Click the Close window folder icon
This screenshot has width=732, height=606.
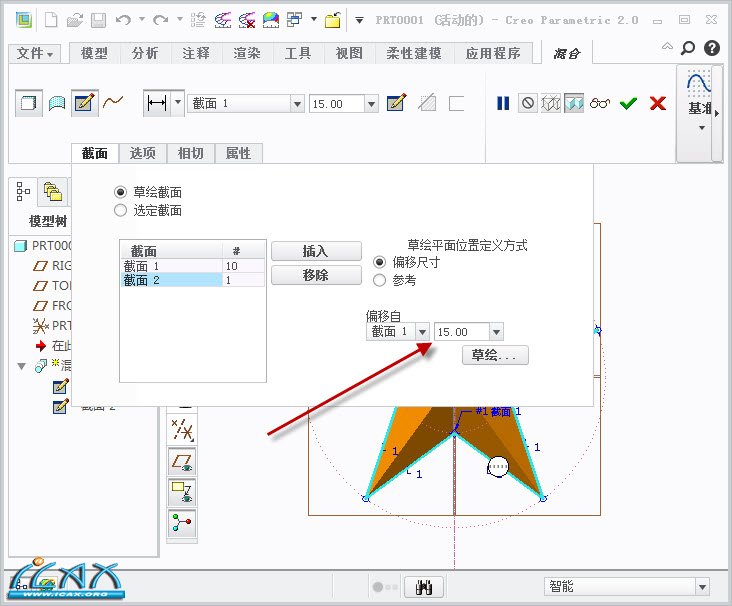[x=332, y=20]
